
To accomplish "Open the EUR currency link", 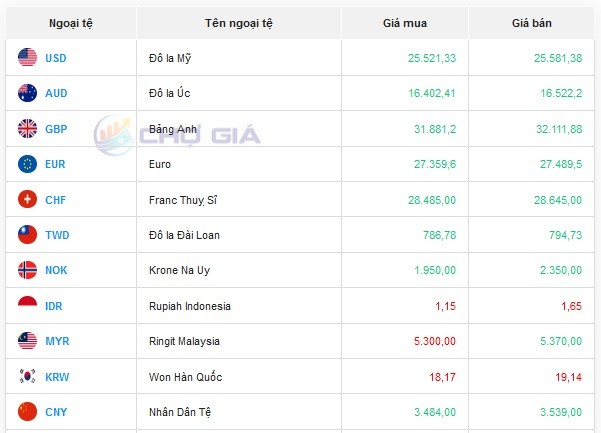I will [x=55, y=164].
